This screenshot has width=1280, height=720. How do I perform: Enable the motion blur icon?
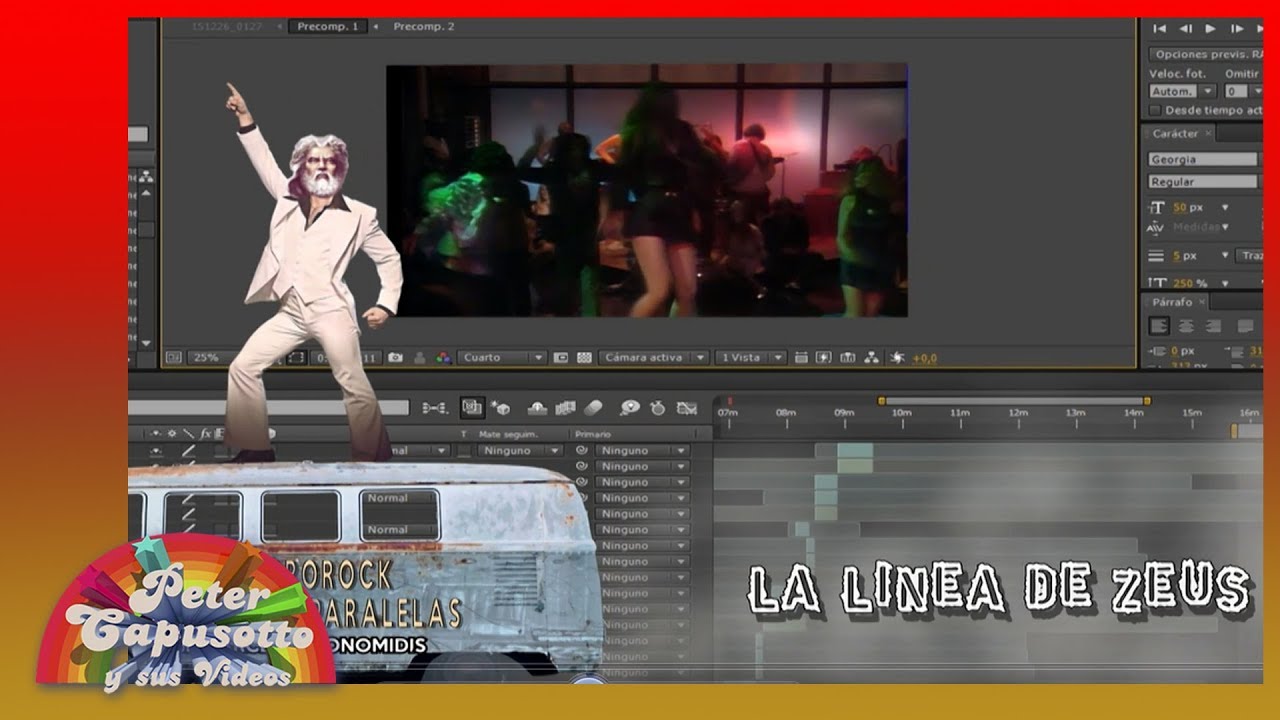[593, 407]
